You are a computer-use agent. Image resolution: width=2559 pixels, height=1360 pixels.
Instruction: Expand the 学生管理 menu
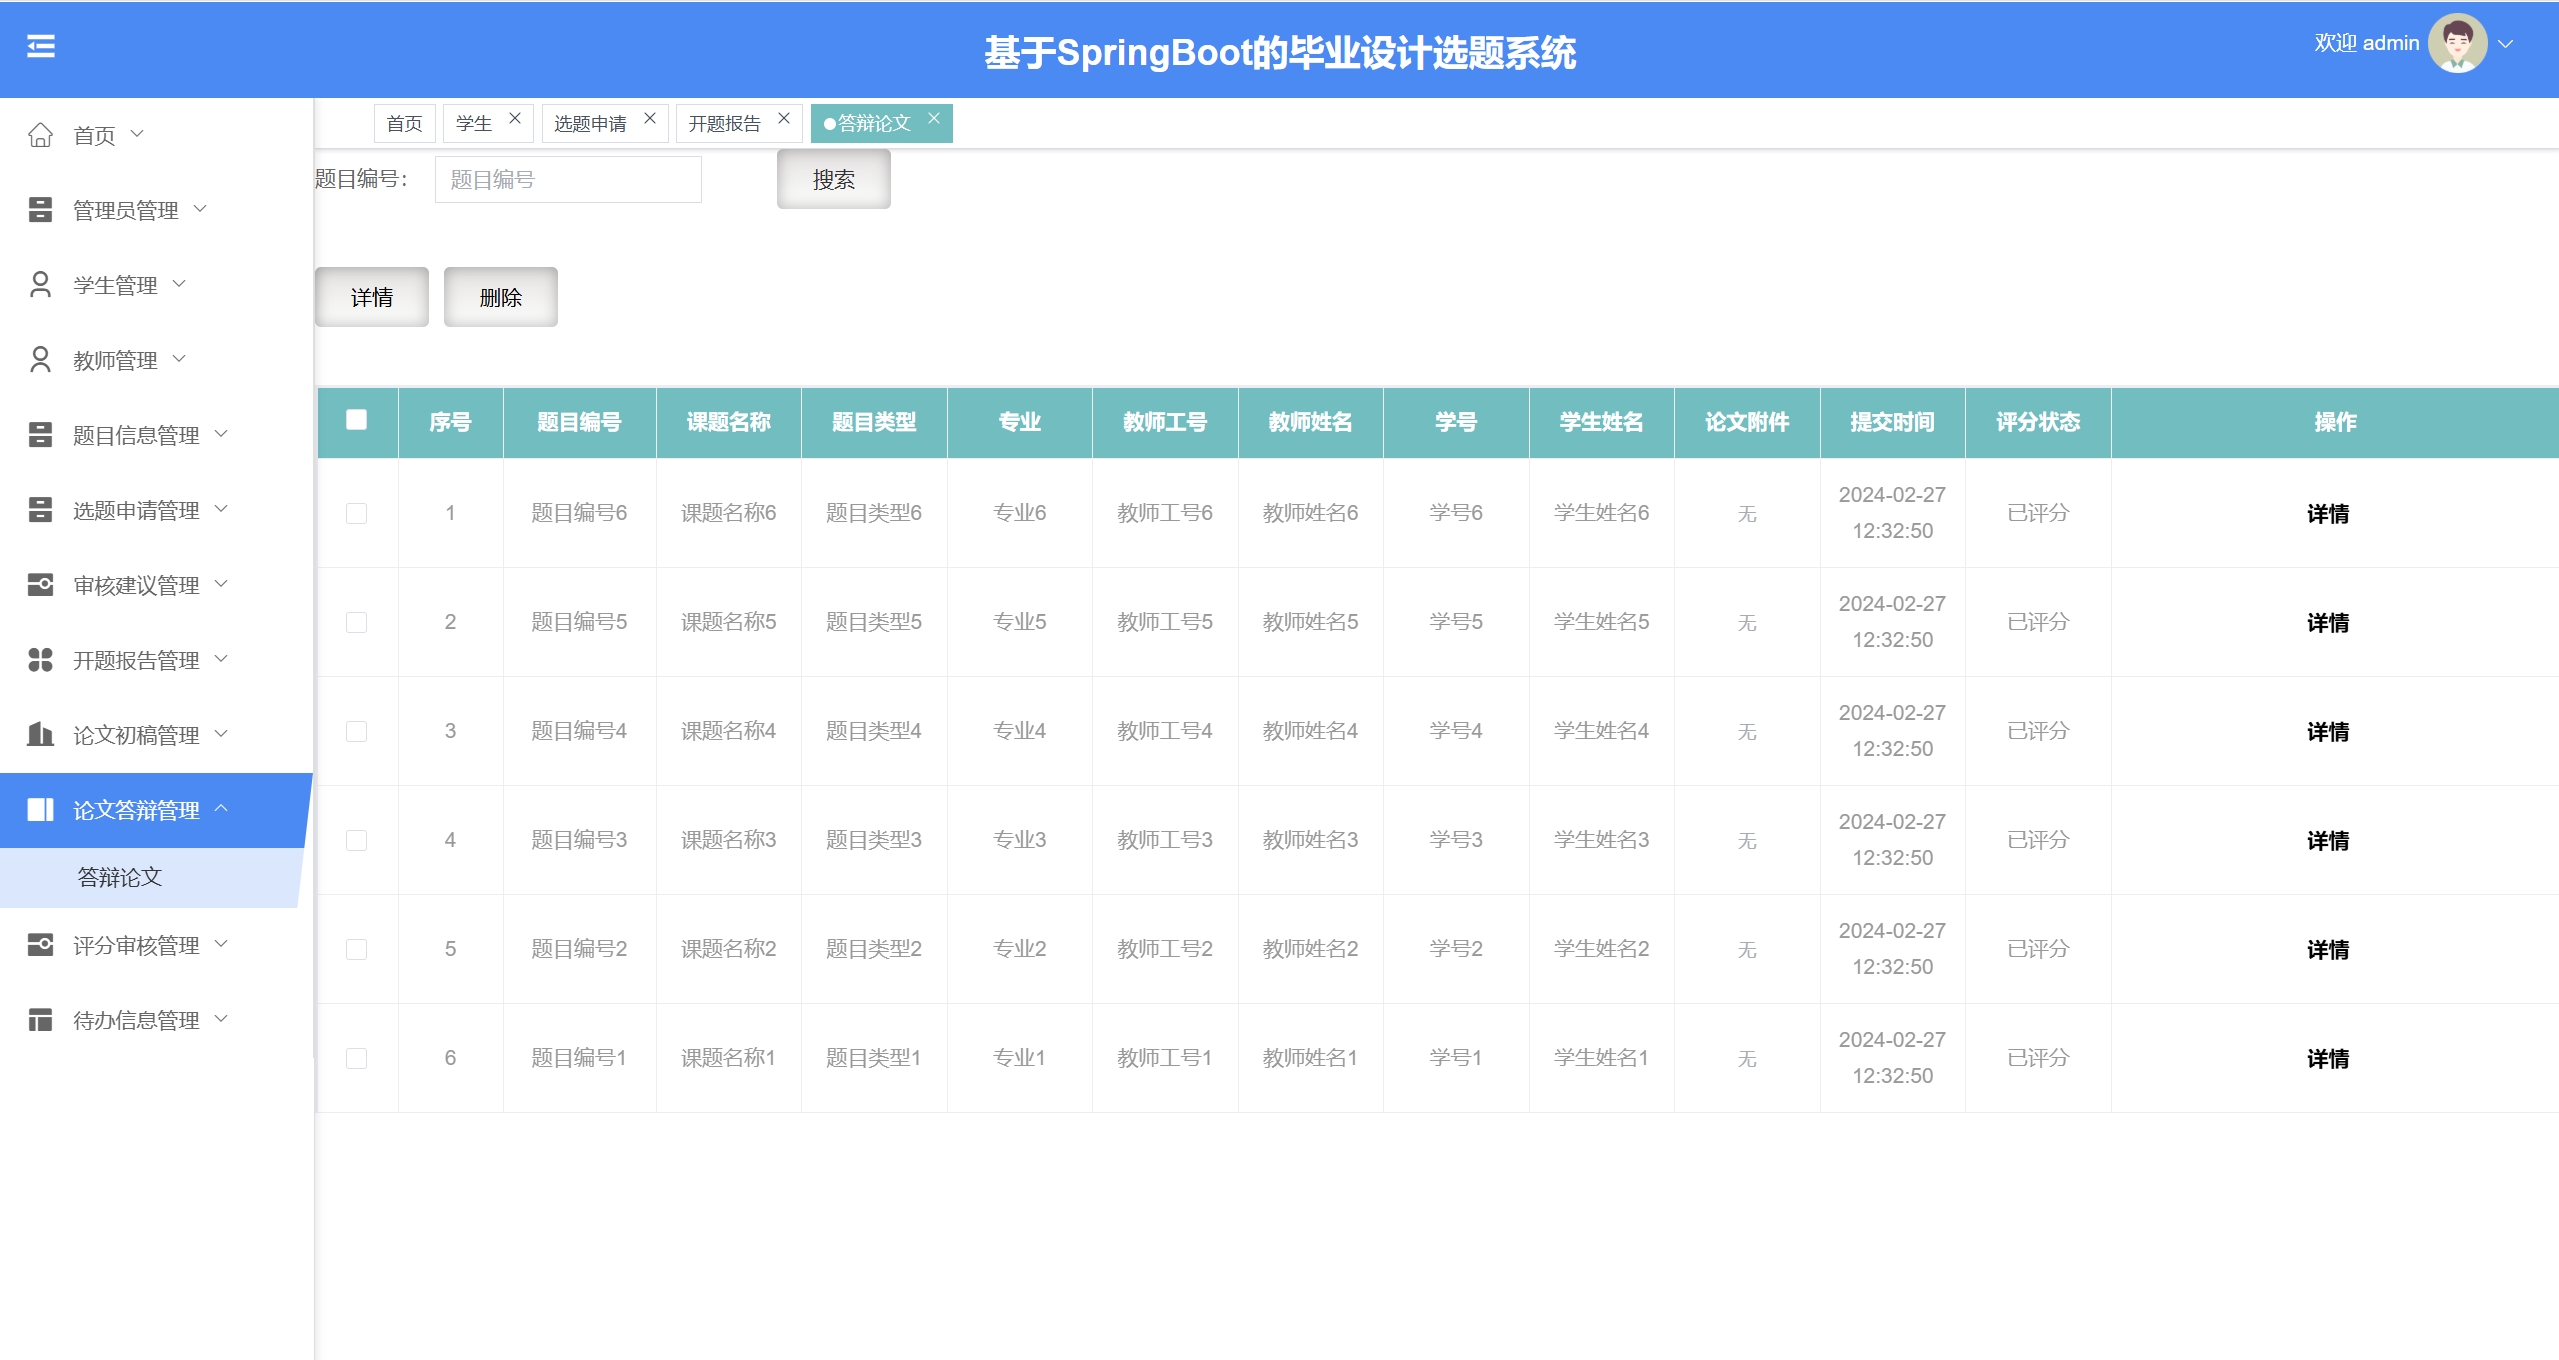click(180, 284)
